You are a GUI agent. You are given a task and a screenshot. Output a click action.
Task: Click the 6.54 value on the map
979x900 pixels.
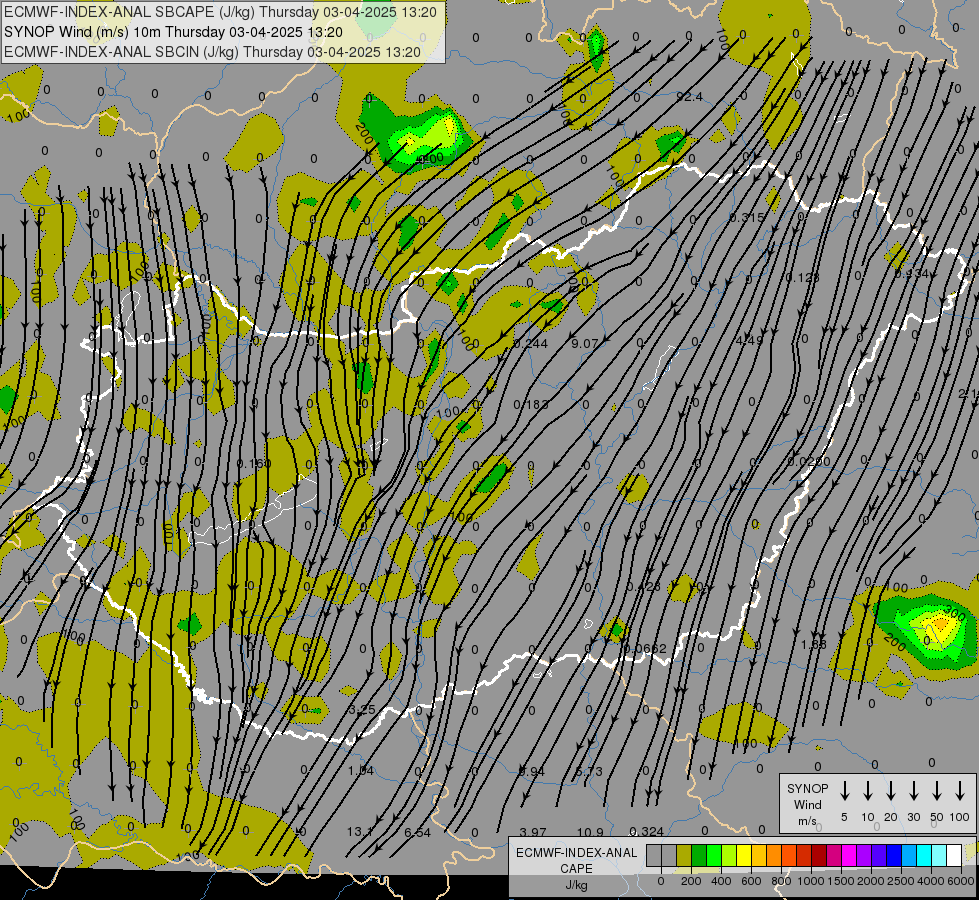pos(417,833)
